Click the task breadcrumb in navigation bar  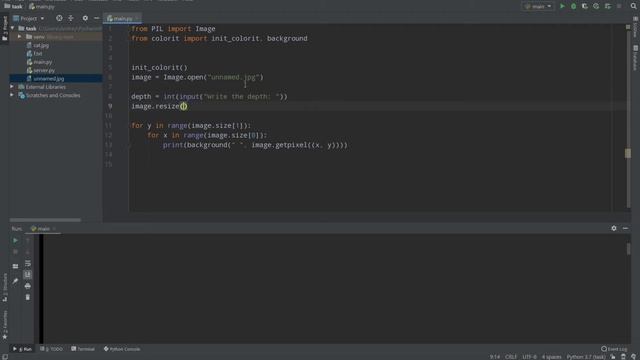click(x=13, y=6)
